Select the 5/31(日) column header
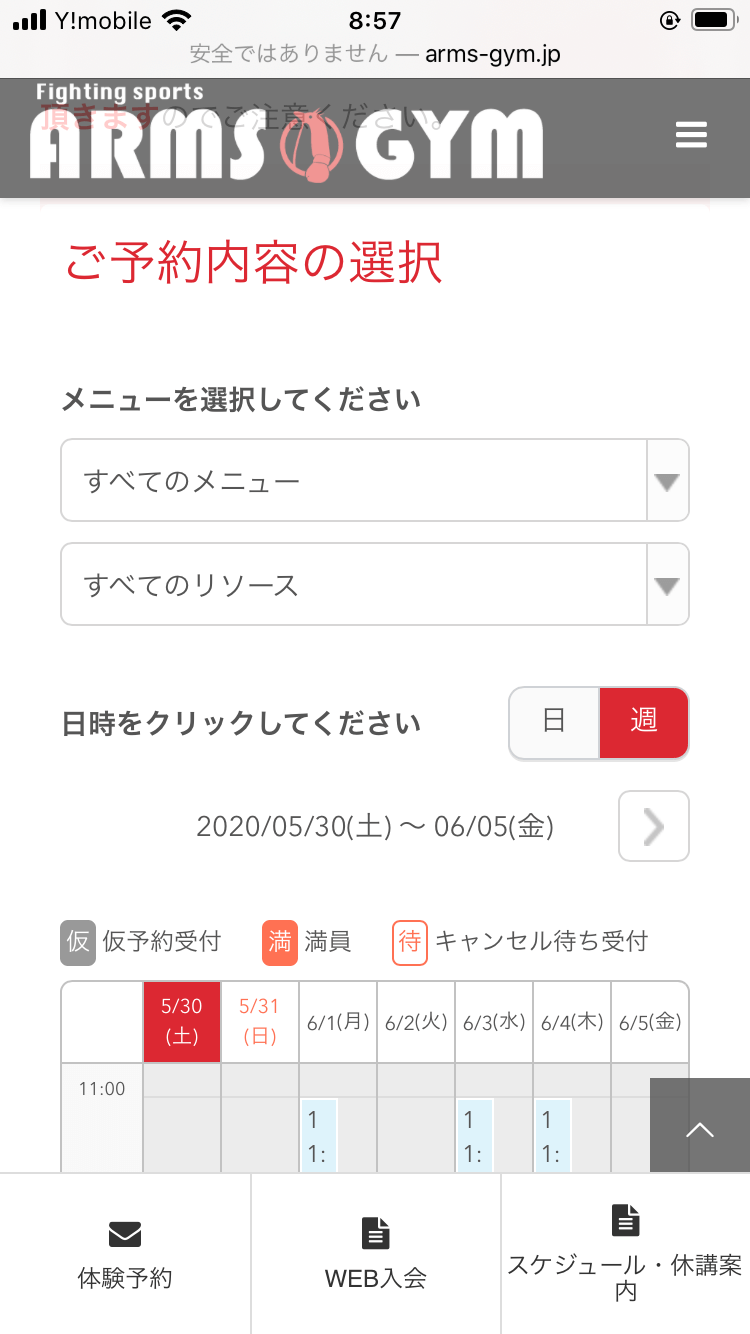 [260, 1022]
